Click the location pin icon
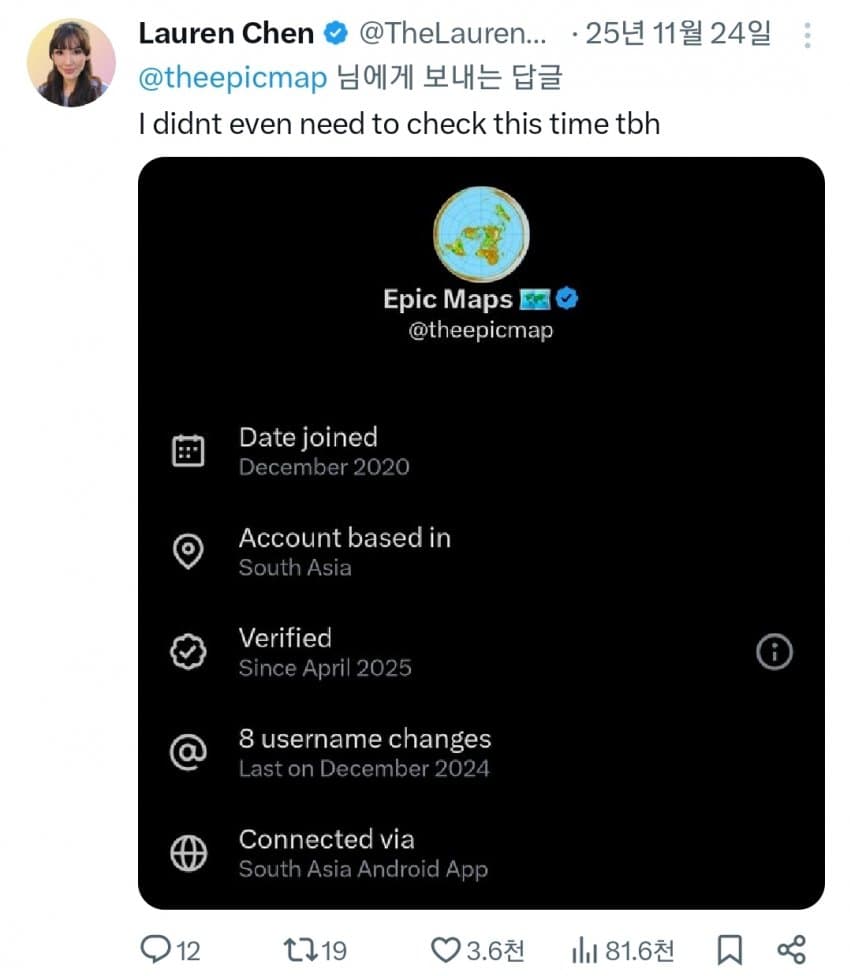This screenshot has height=976, width=850. (x=189, y=552)
